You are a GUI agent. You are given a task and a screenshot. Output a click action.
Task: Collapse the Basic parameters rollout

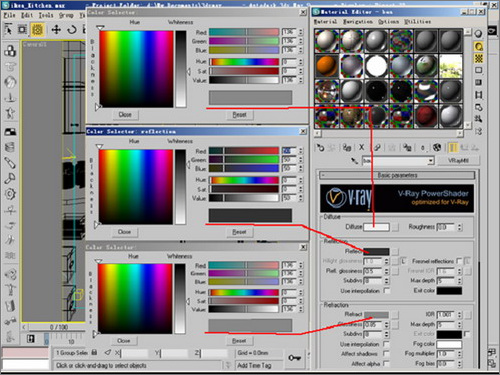pos(397,175)
